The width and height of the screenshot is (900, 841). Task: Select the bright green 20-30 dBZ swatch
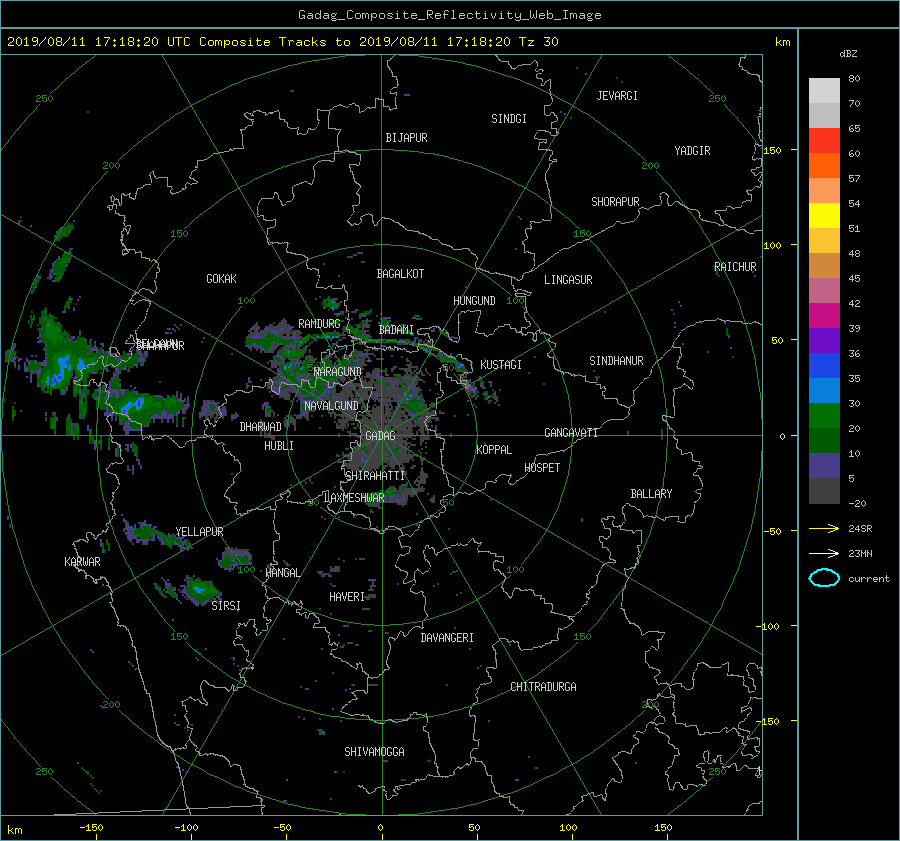(x=824, y=415)
